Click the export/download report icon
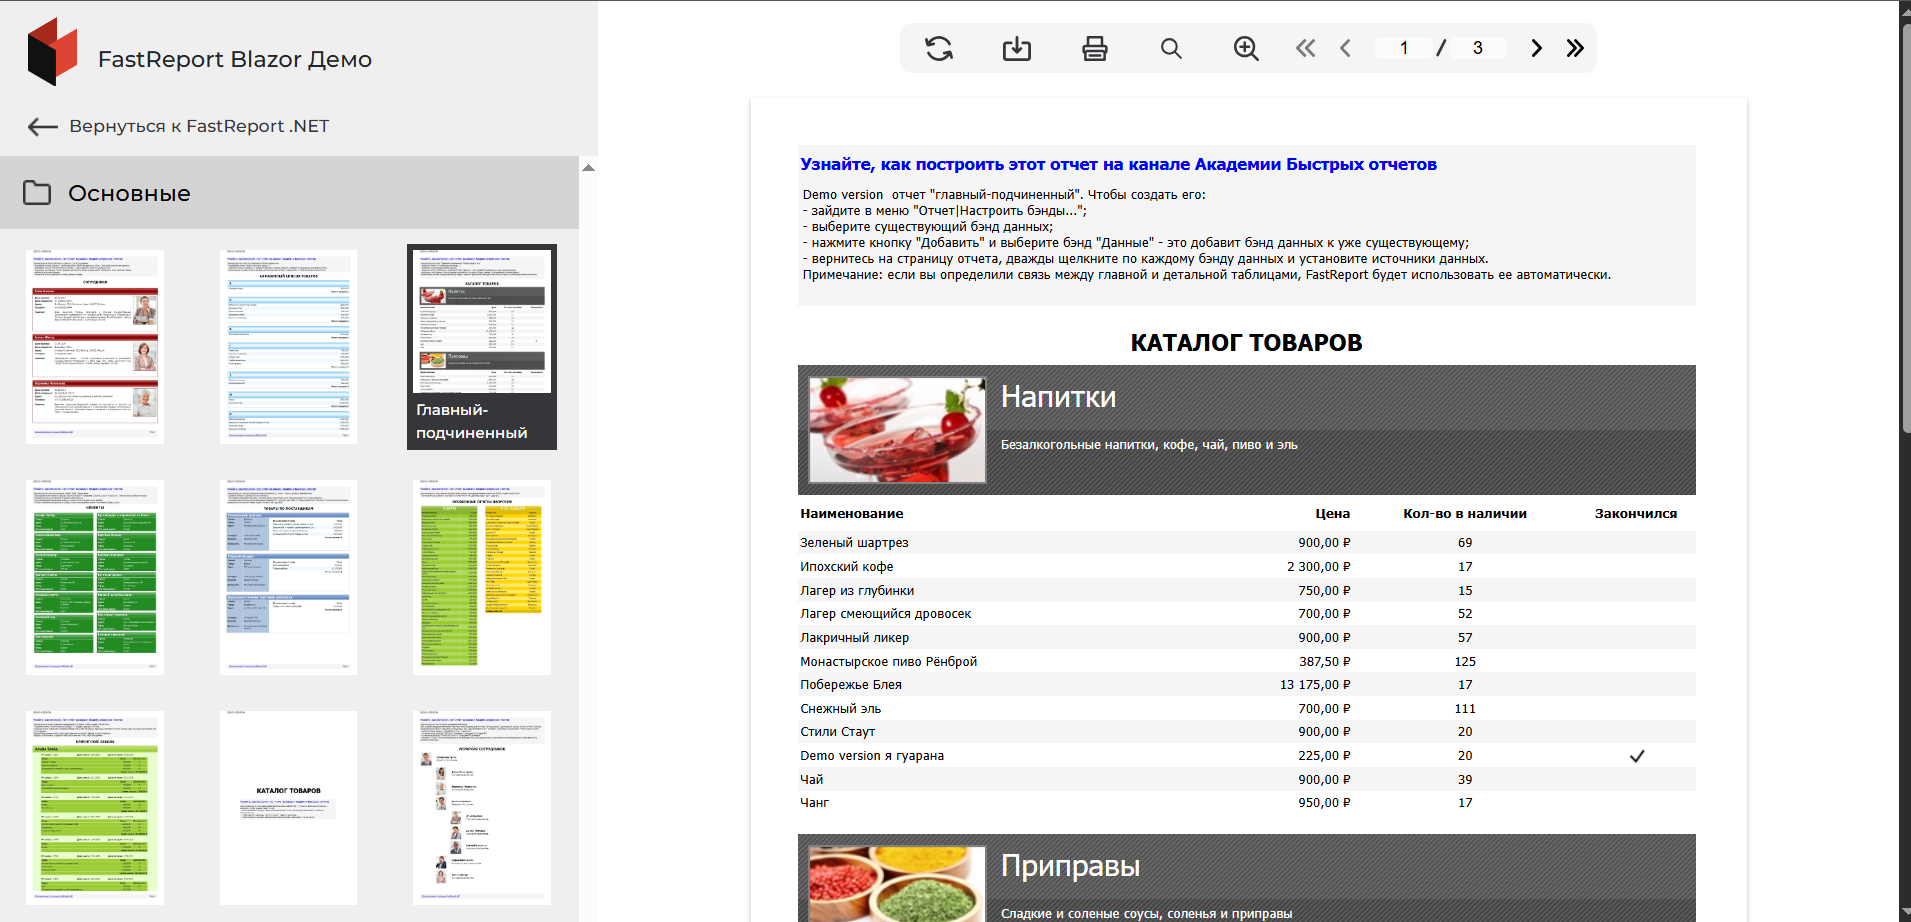Image resolution: width=1911 pixels, height=922 pixels. (1016, 48)
